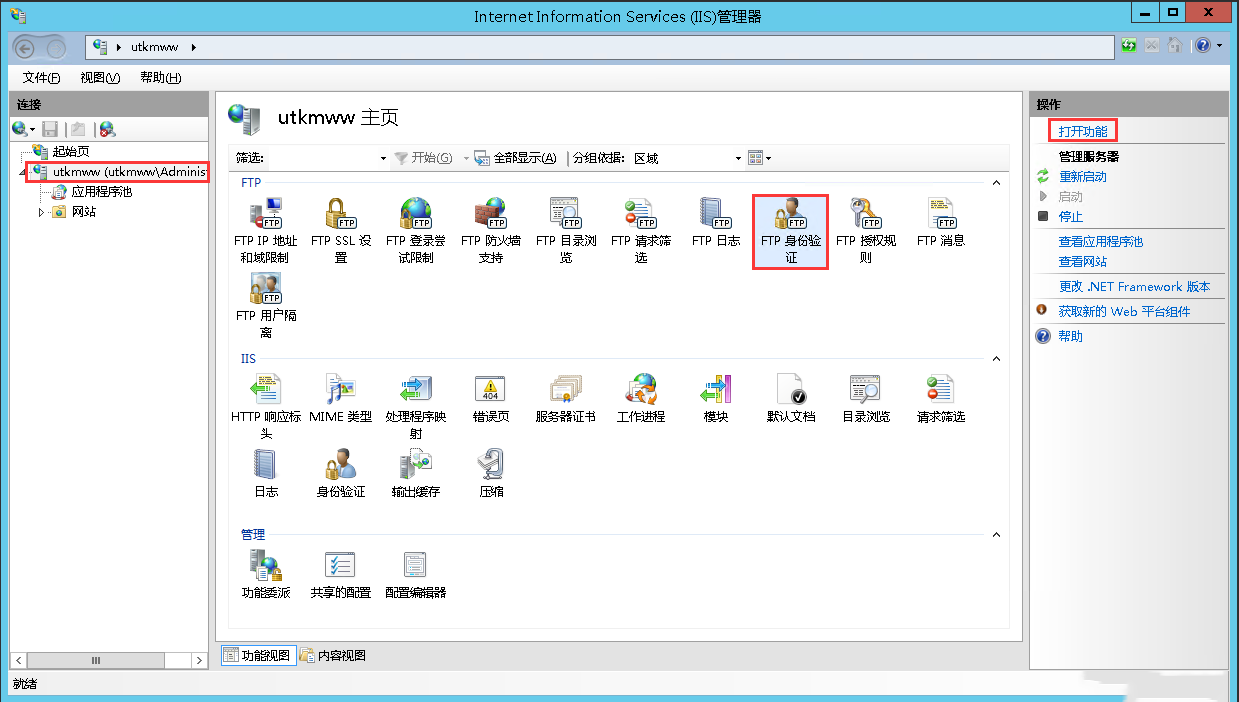Open FTP 授权规则 icon
1239x702 pixels.
tap(866, 230)
